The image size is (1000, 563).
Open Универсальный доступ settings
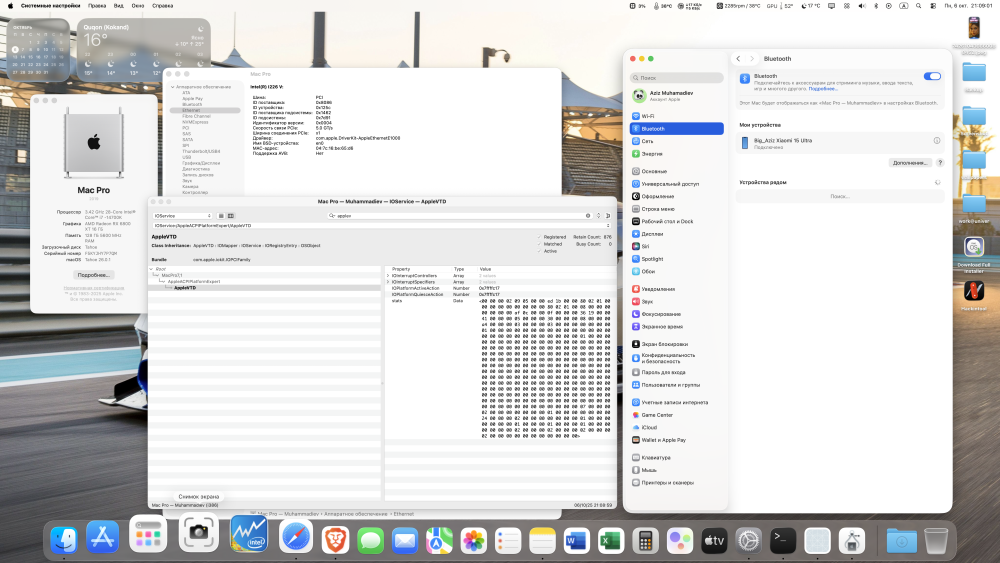[677, 184]
